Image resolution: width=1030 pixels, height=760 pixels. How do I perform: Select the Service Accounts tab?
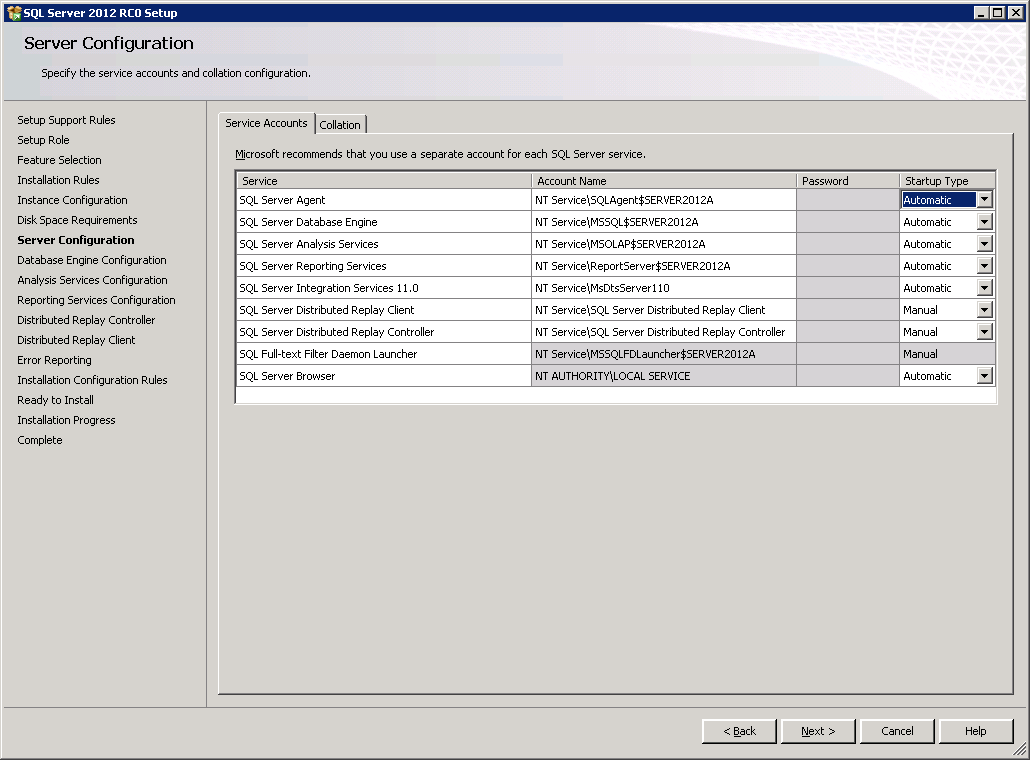[266, 123]
